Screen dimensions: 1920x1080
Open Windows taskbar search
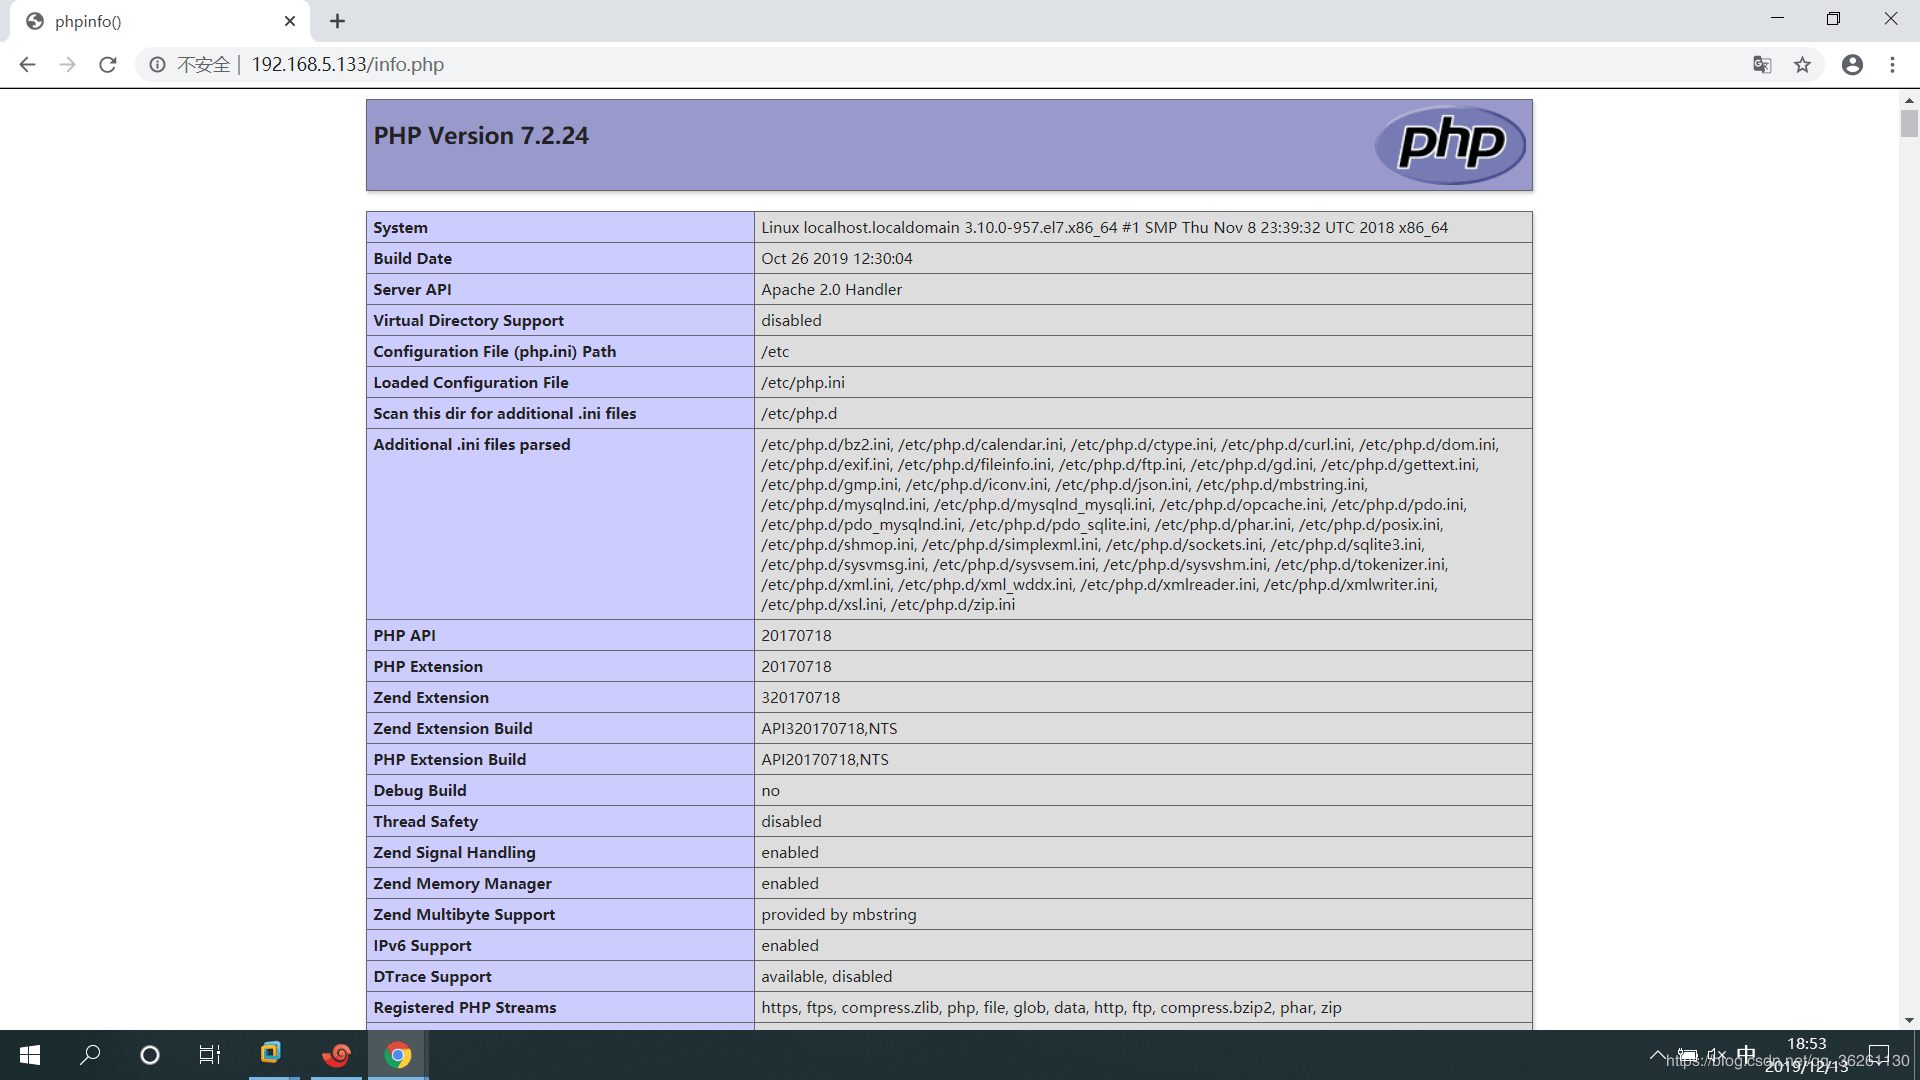[x=90, y=1055]
